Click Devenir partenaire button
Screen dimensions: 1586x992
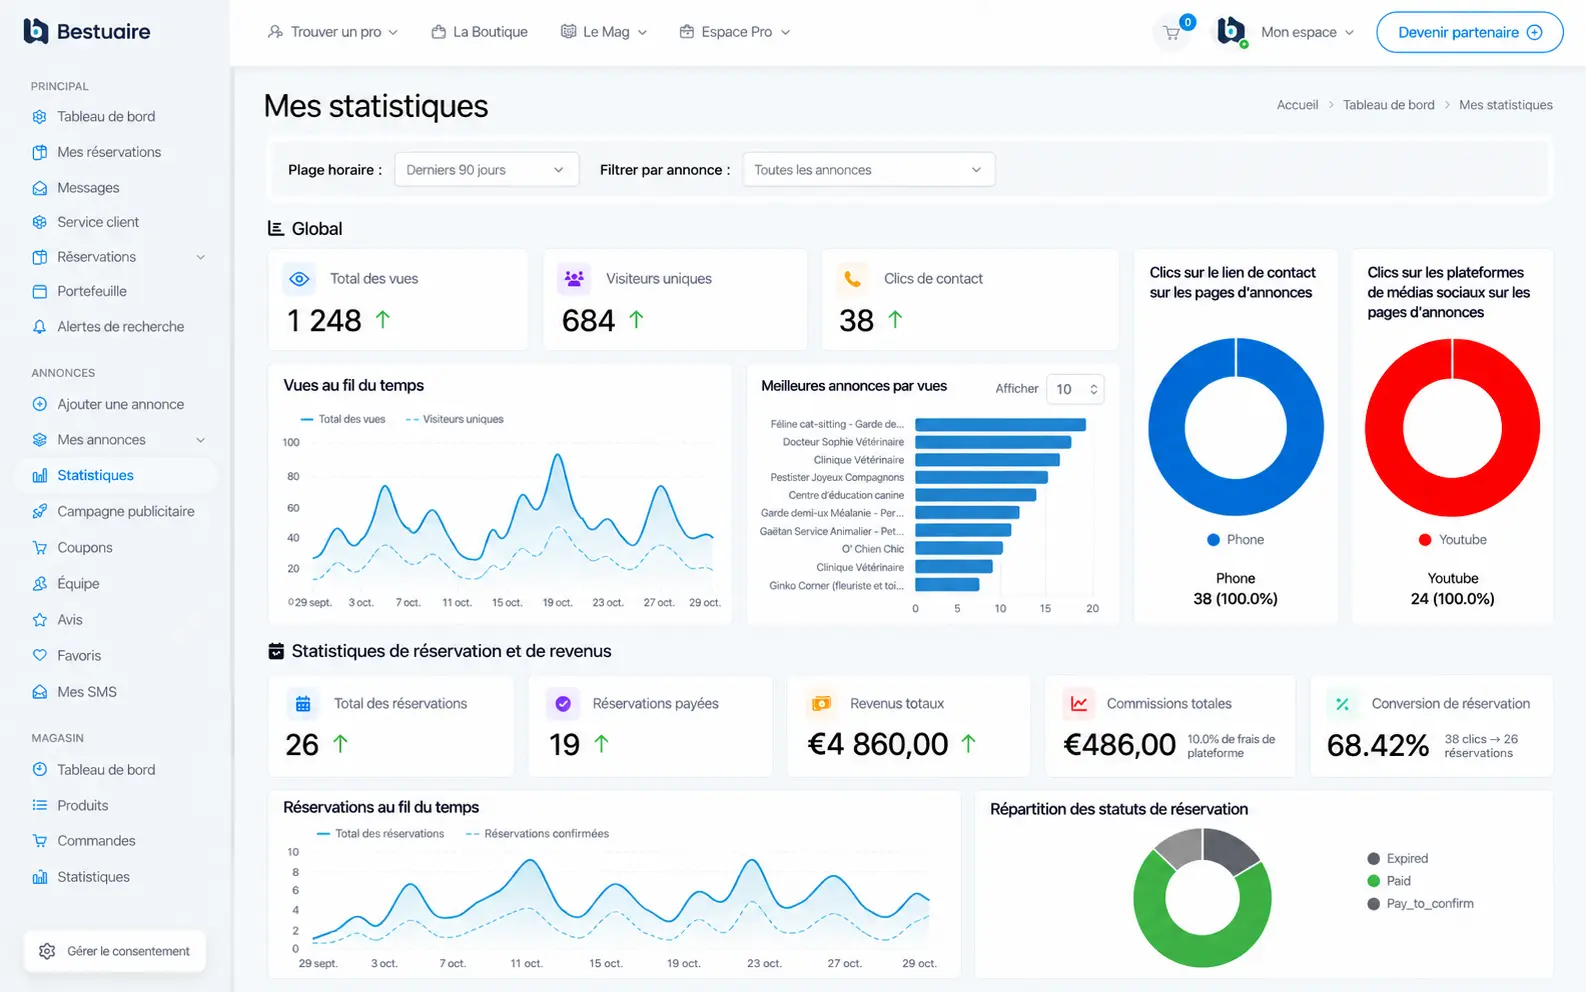1469,32
